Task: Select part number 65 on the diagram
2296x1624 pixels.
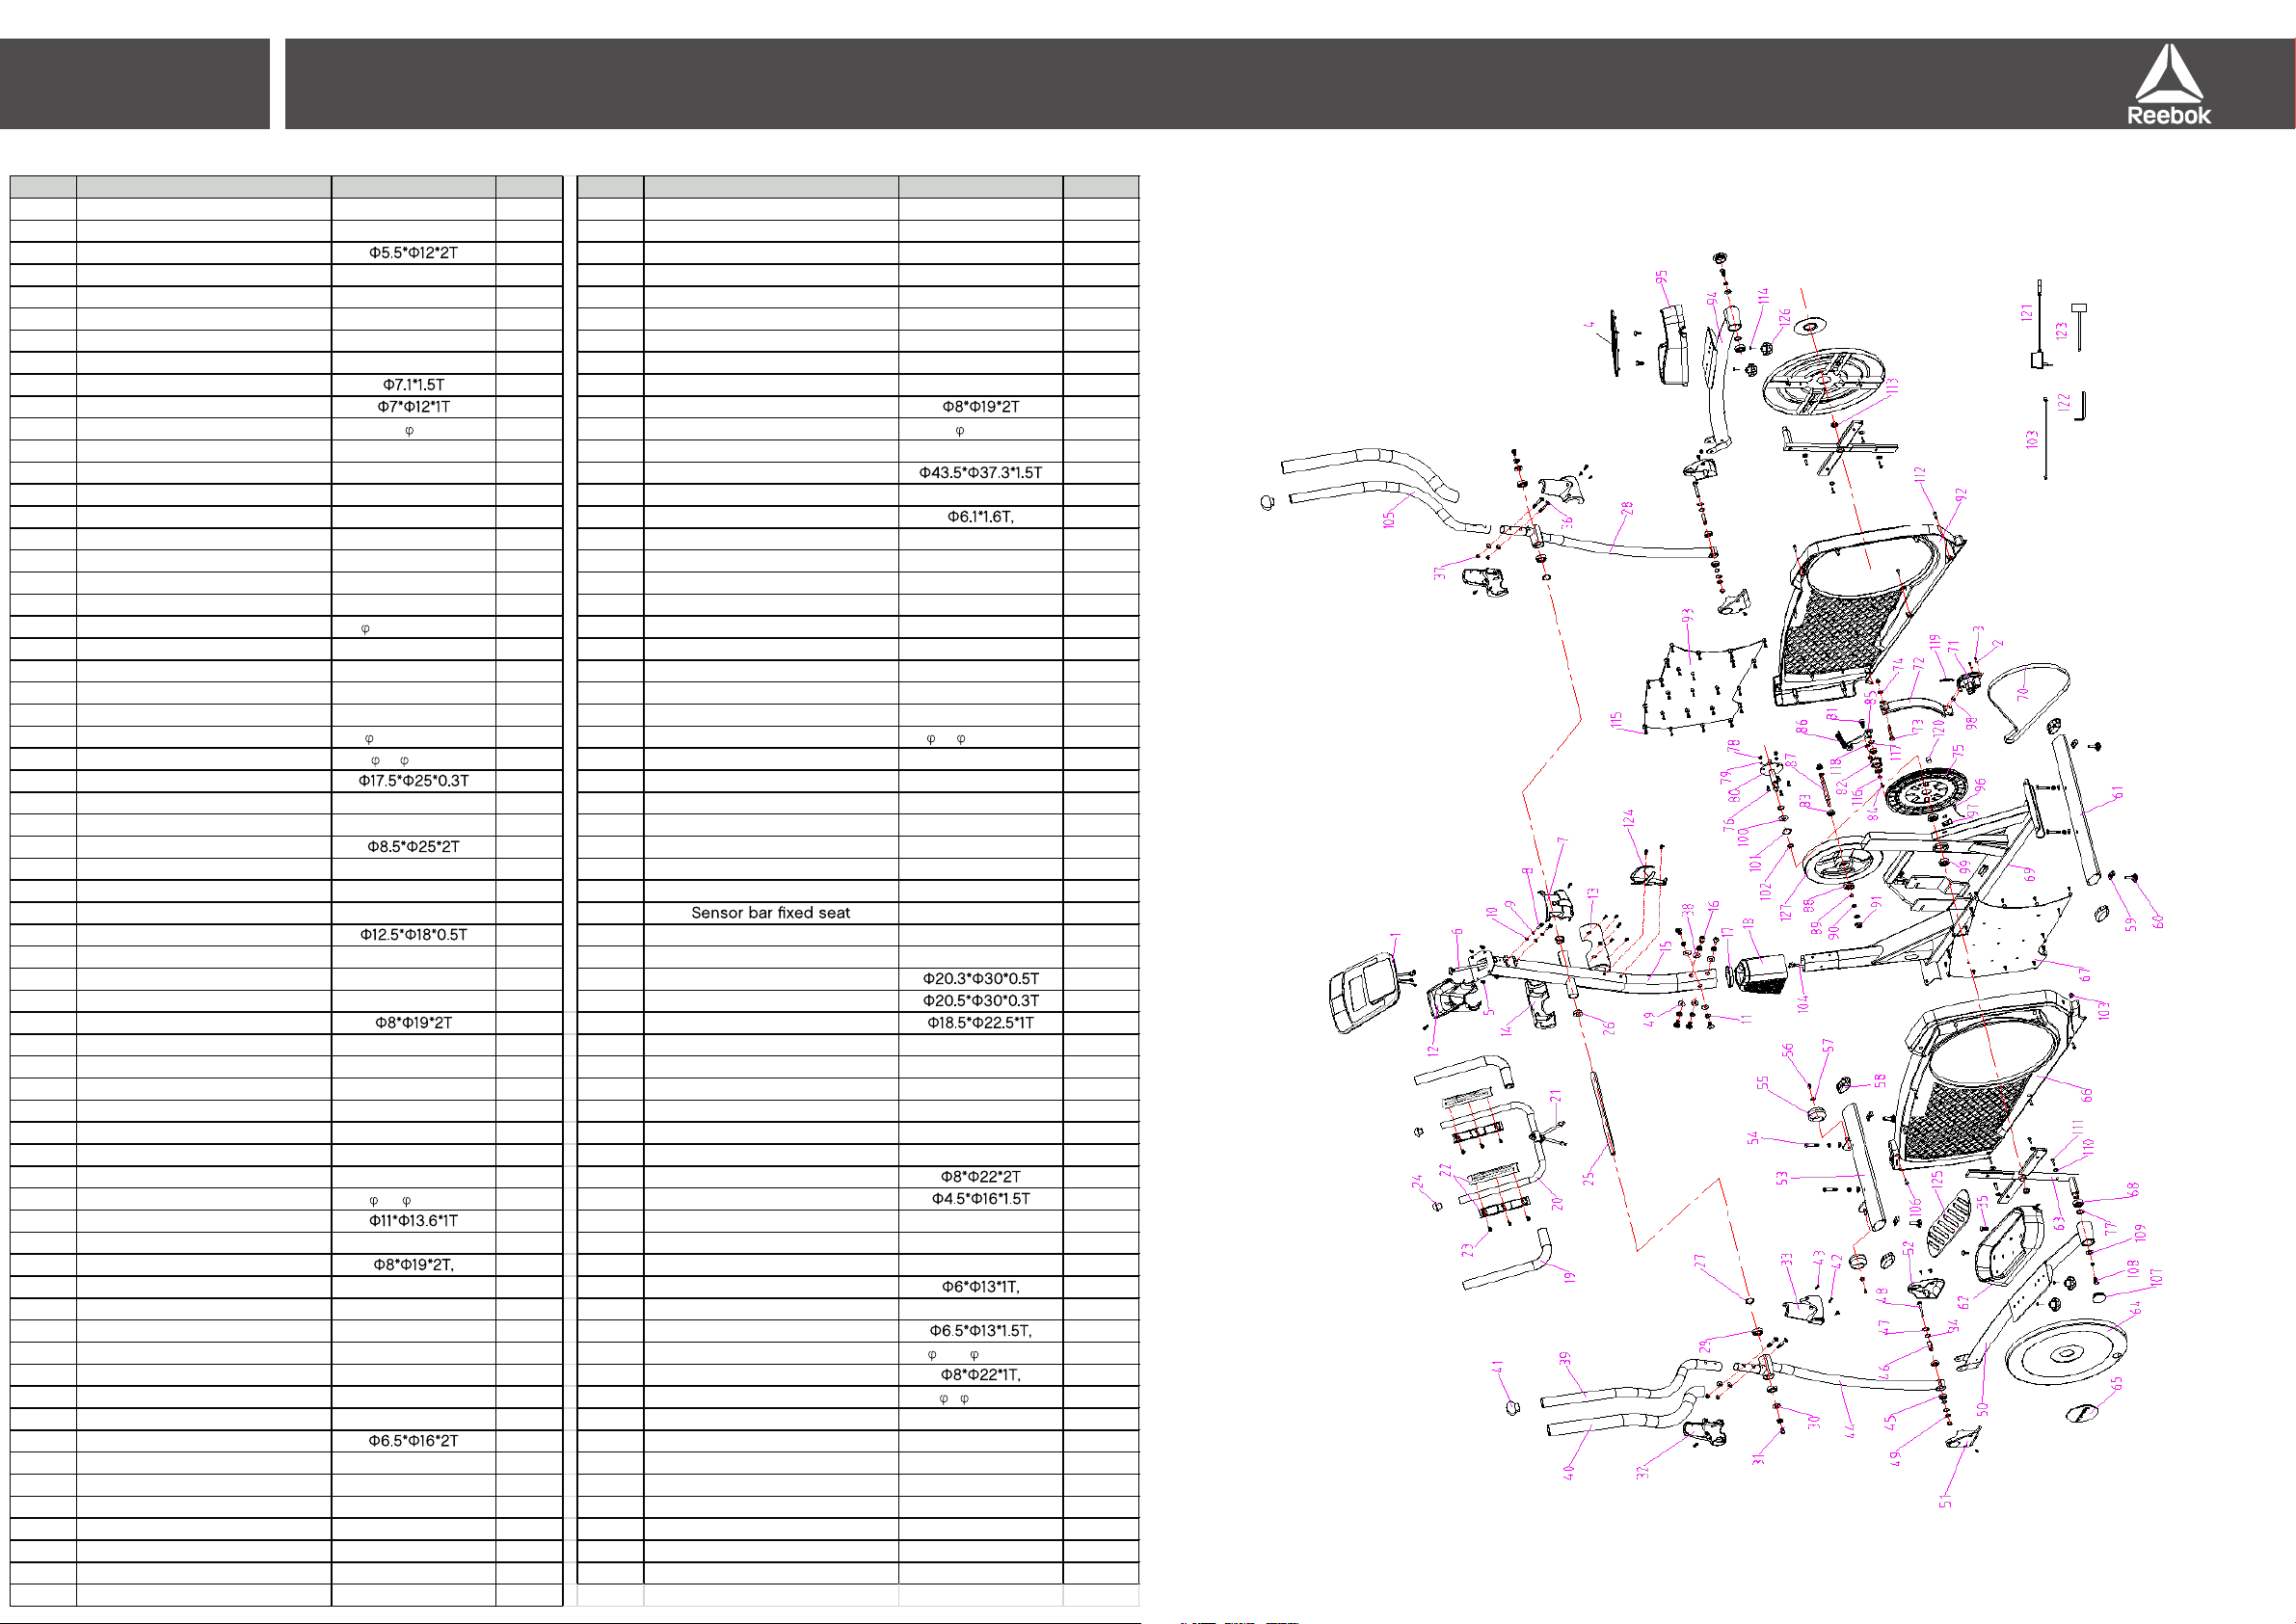Action: point(2116,1385)
